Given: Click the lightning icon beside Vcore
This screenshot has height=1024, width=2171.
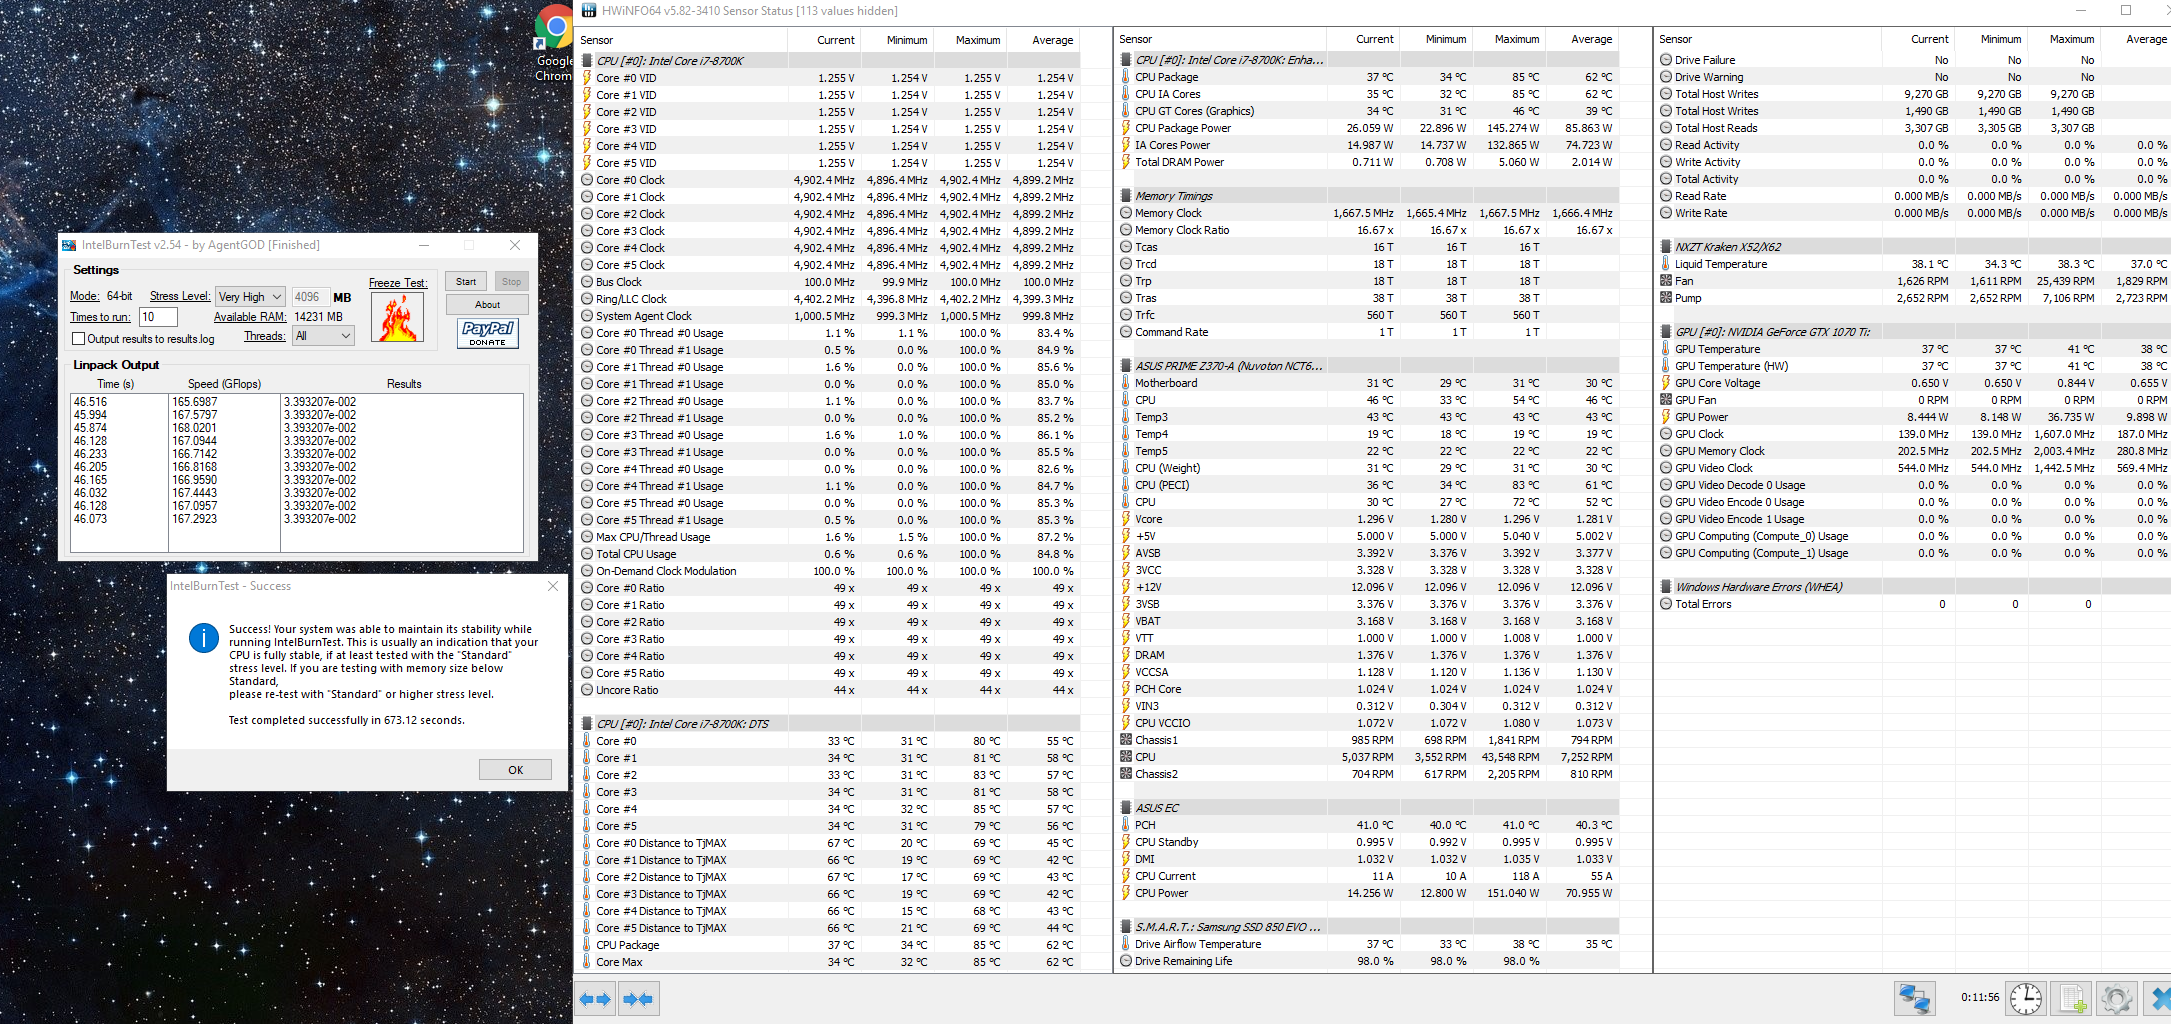Looking at the screenshot, I should point(1126,519).
